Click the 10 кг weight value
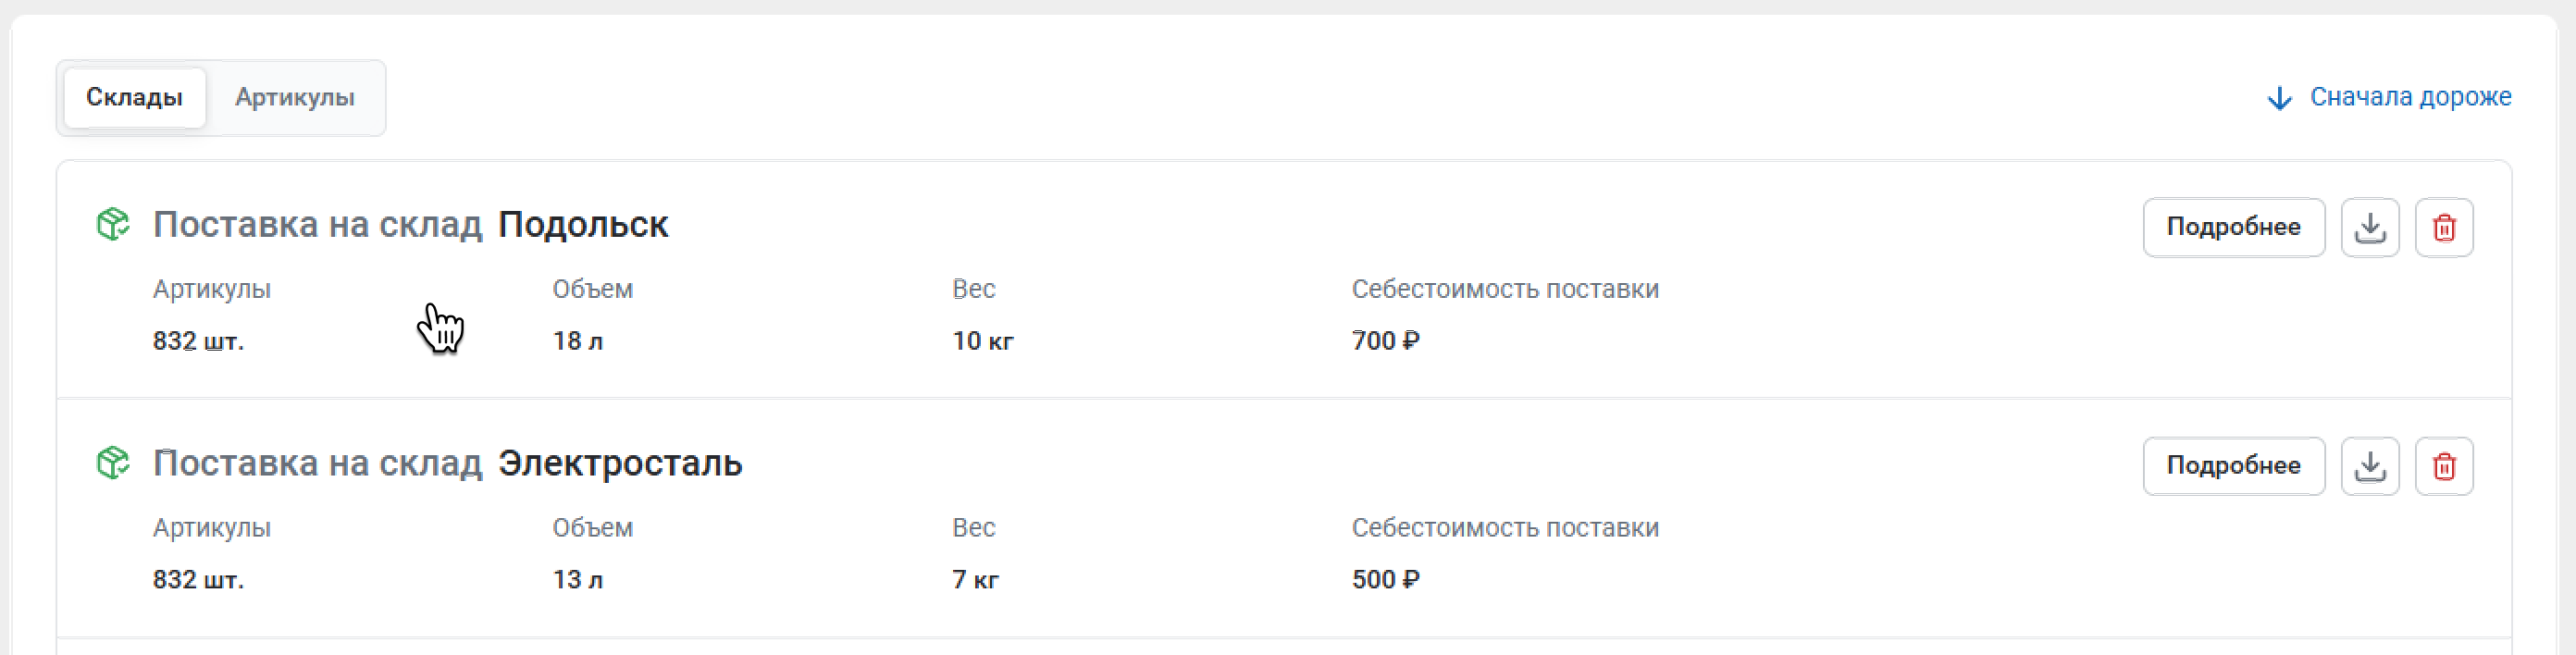The width and height of the screenshot is (2576, 655). 982,341
